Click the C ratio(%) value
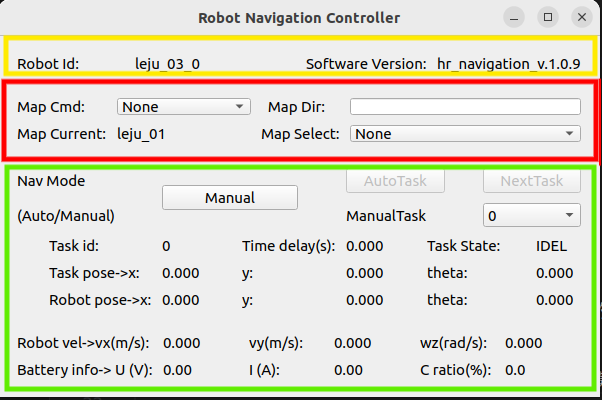The height and width of the screenshot is (400, 602). (515, 370)
